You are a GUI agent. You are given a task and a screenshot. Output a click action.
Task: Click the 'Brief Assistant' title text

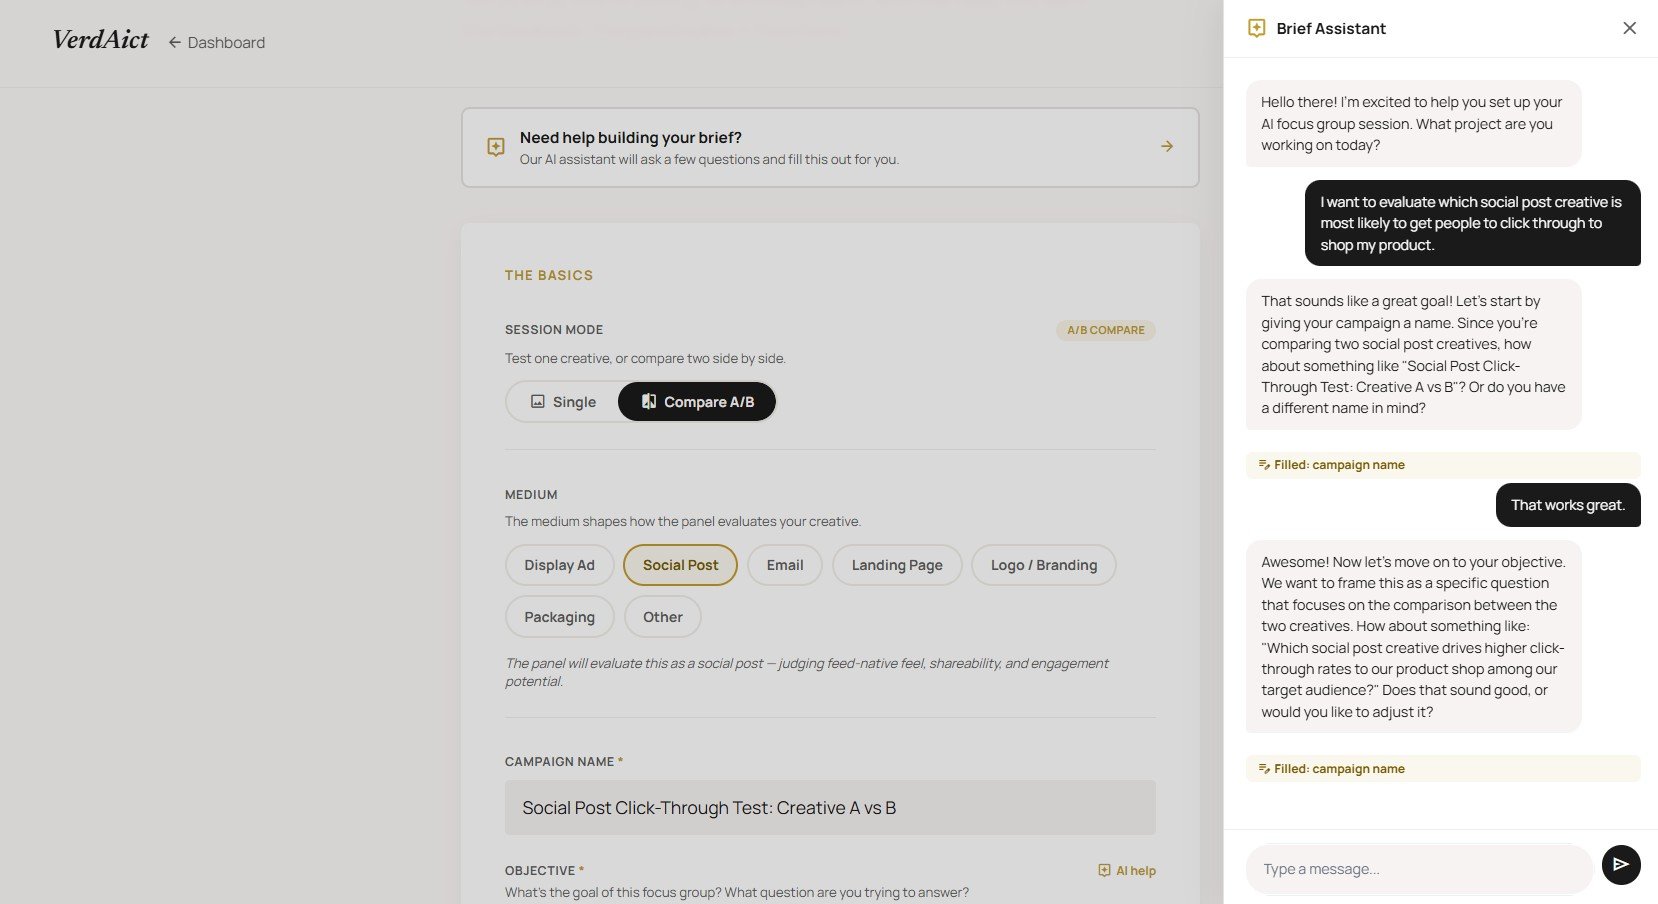1331,29
